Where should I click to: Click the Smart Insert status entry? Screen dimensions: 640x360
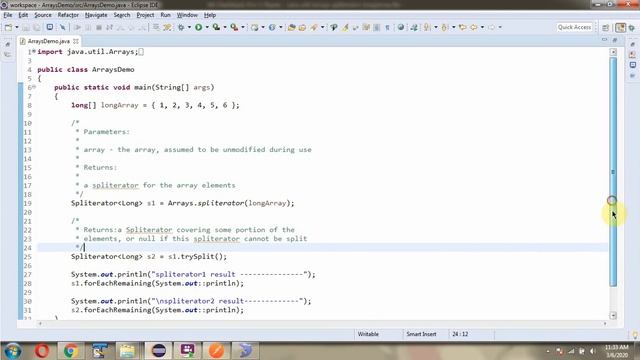coord(421,334)
